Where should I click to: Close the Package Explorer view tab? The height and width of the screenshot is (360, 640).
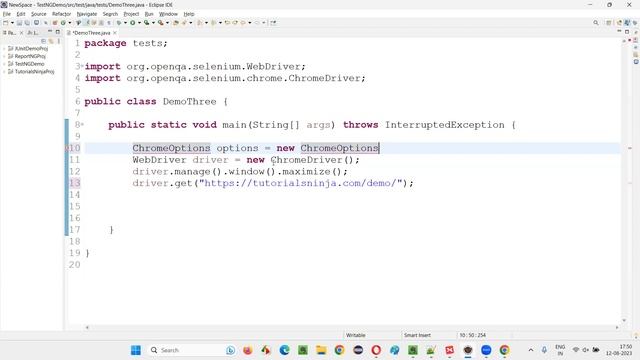click(x=21, y=33)
